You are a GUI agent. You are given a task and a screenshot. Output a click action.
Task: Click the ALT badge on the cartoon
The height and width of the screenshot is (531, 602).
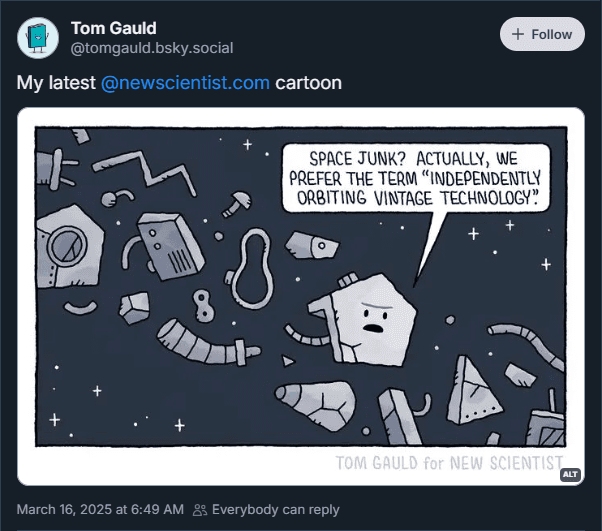coord(570,474)
